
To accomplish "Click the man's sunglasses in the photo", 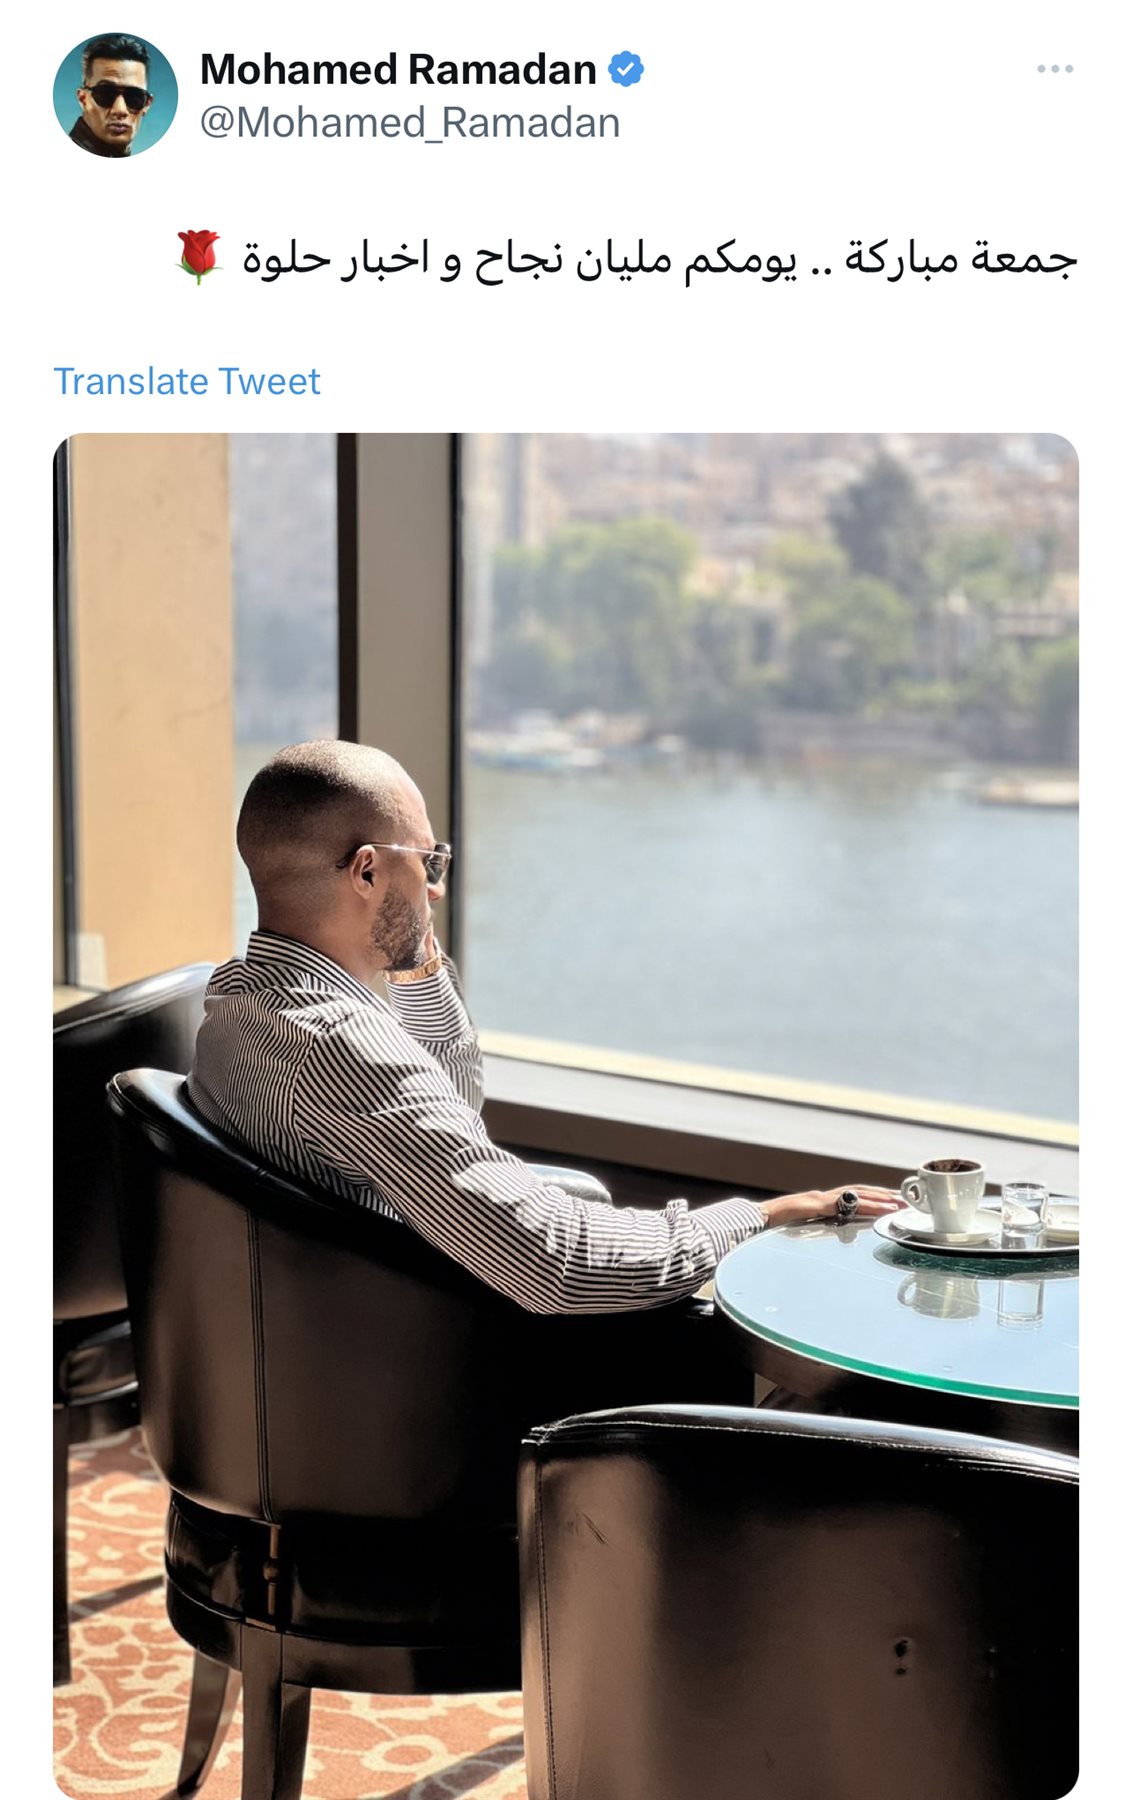I will tap(410, 857).
